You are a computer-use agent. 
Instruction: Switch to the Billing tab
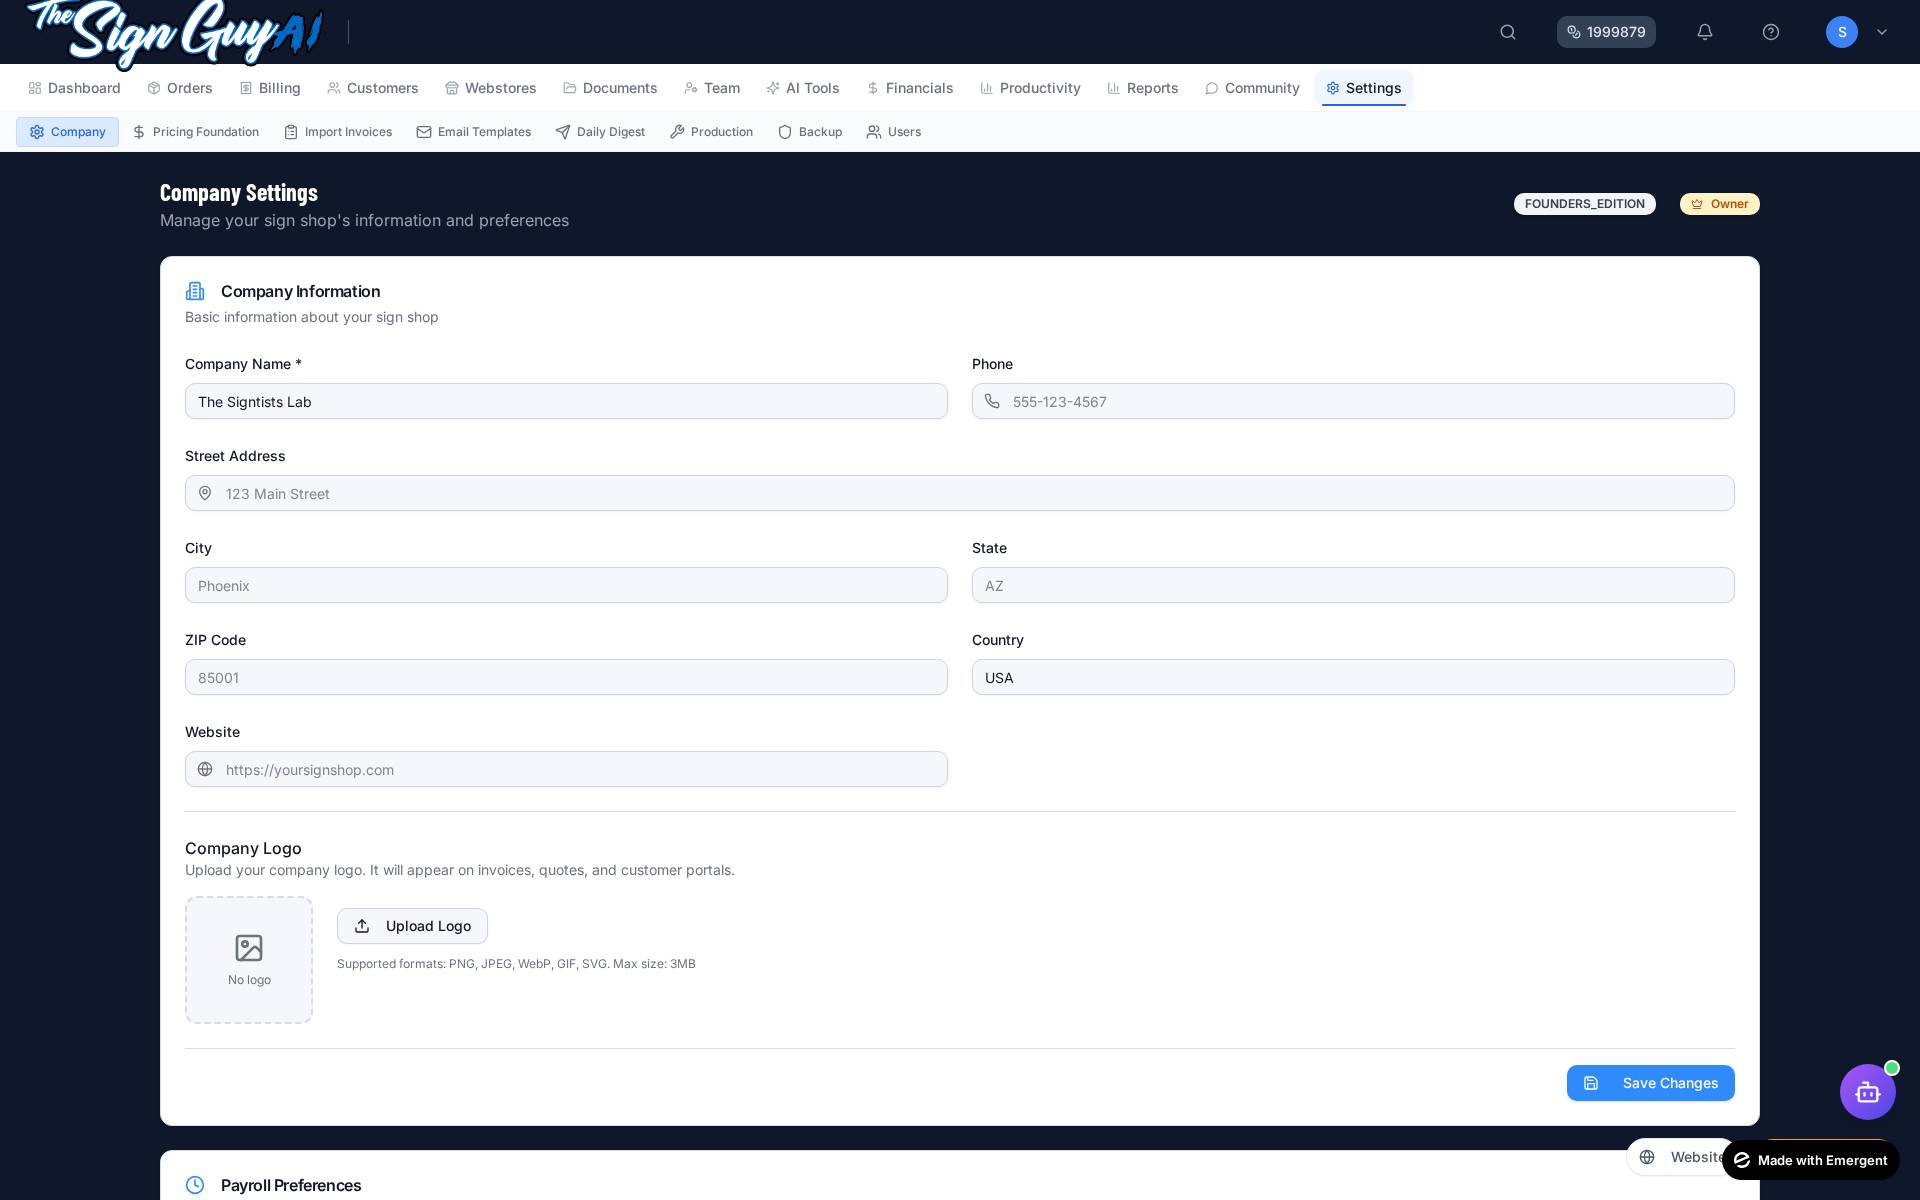tap(270, 88)
